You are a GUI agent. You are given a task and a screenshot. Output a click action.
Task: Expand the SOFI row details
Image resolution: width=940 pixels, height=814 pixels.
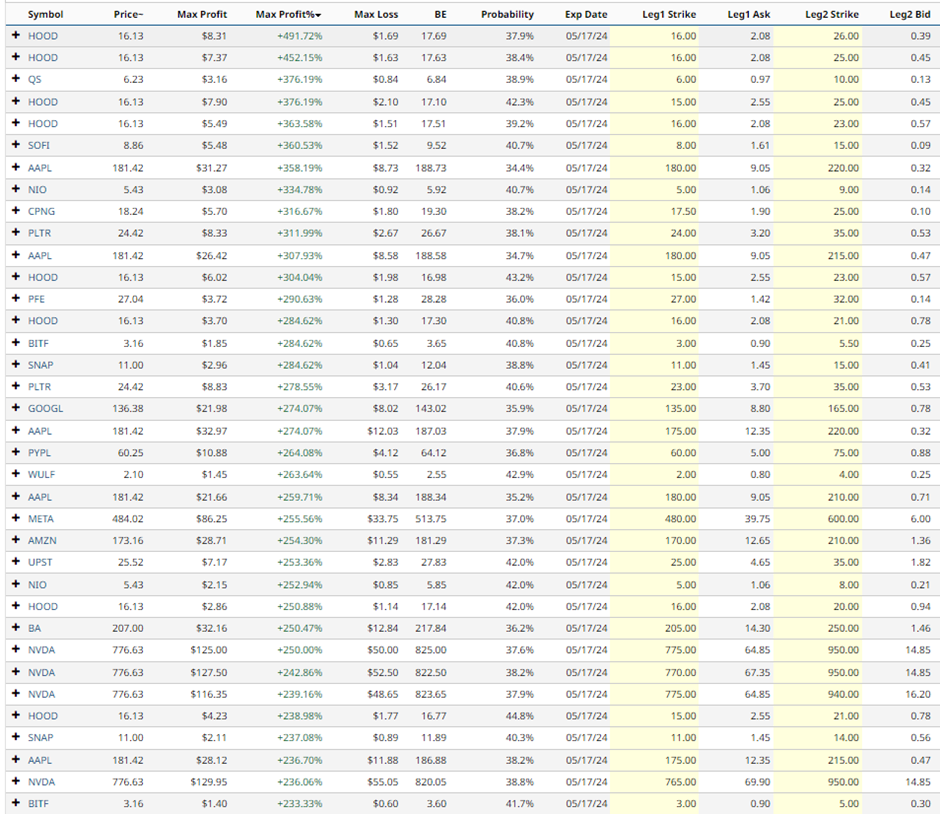pos(15,146)
